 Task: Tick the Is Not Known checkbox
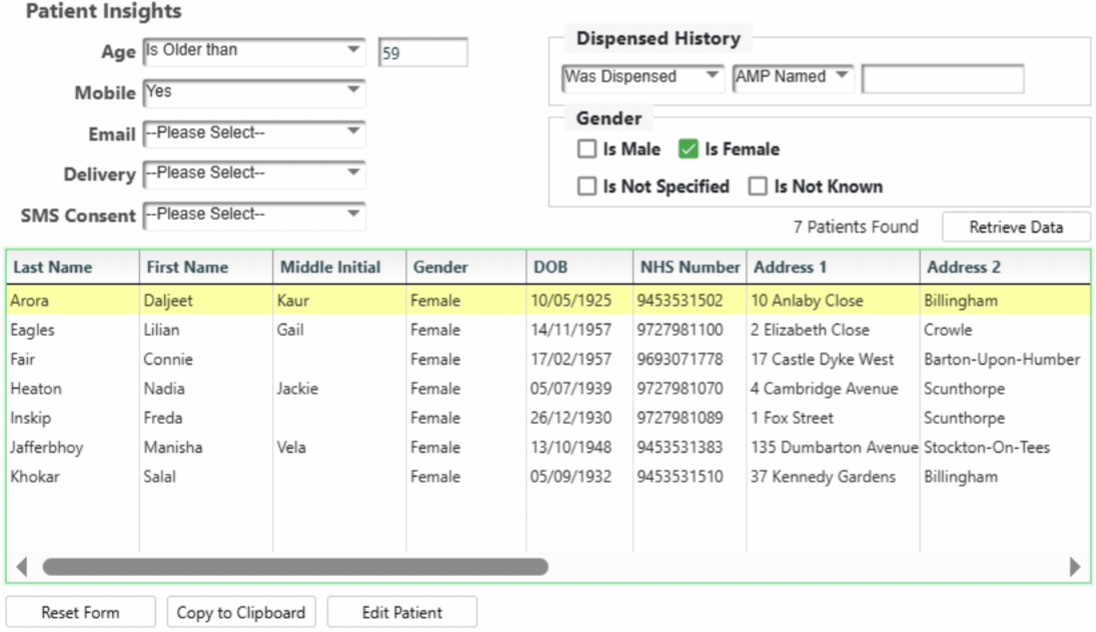(758, 187)
